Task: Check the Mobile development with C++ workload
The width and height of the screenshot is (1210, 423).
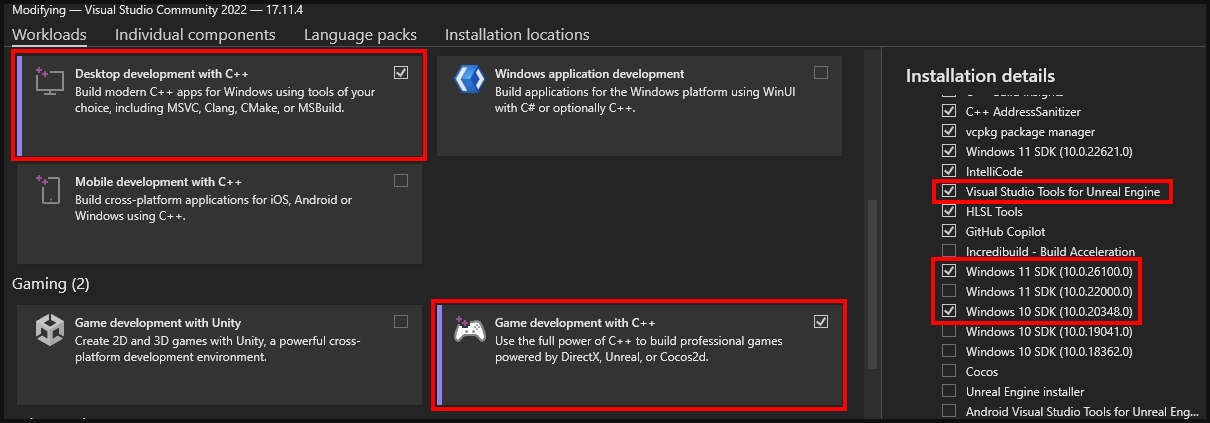Action: [x=401, y=181]
